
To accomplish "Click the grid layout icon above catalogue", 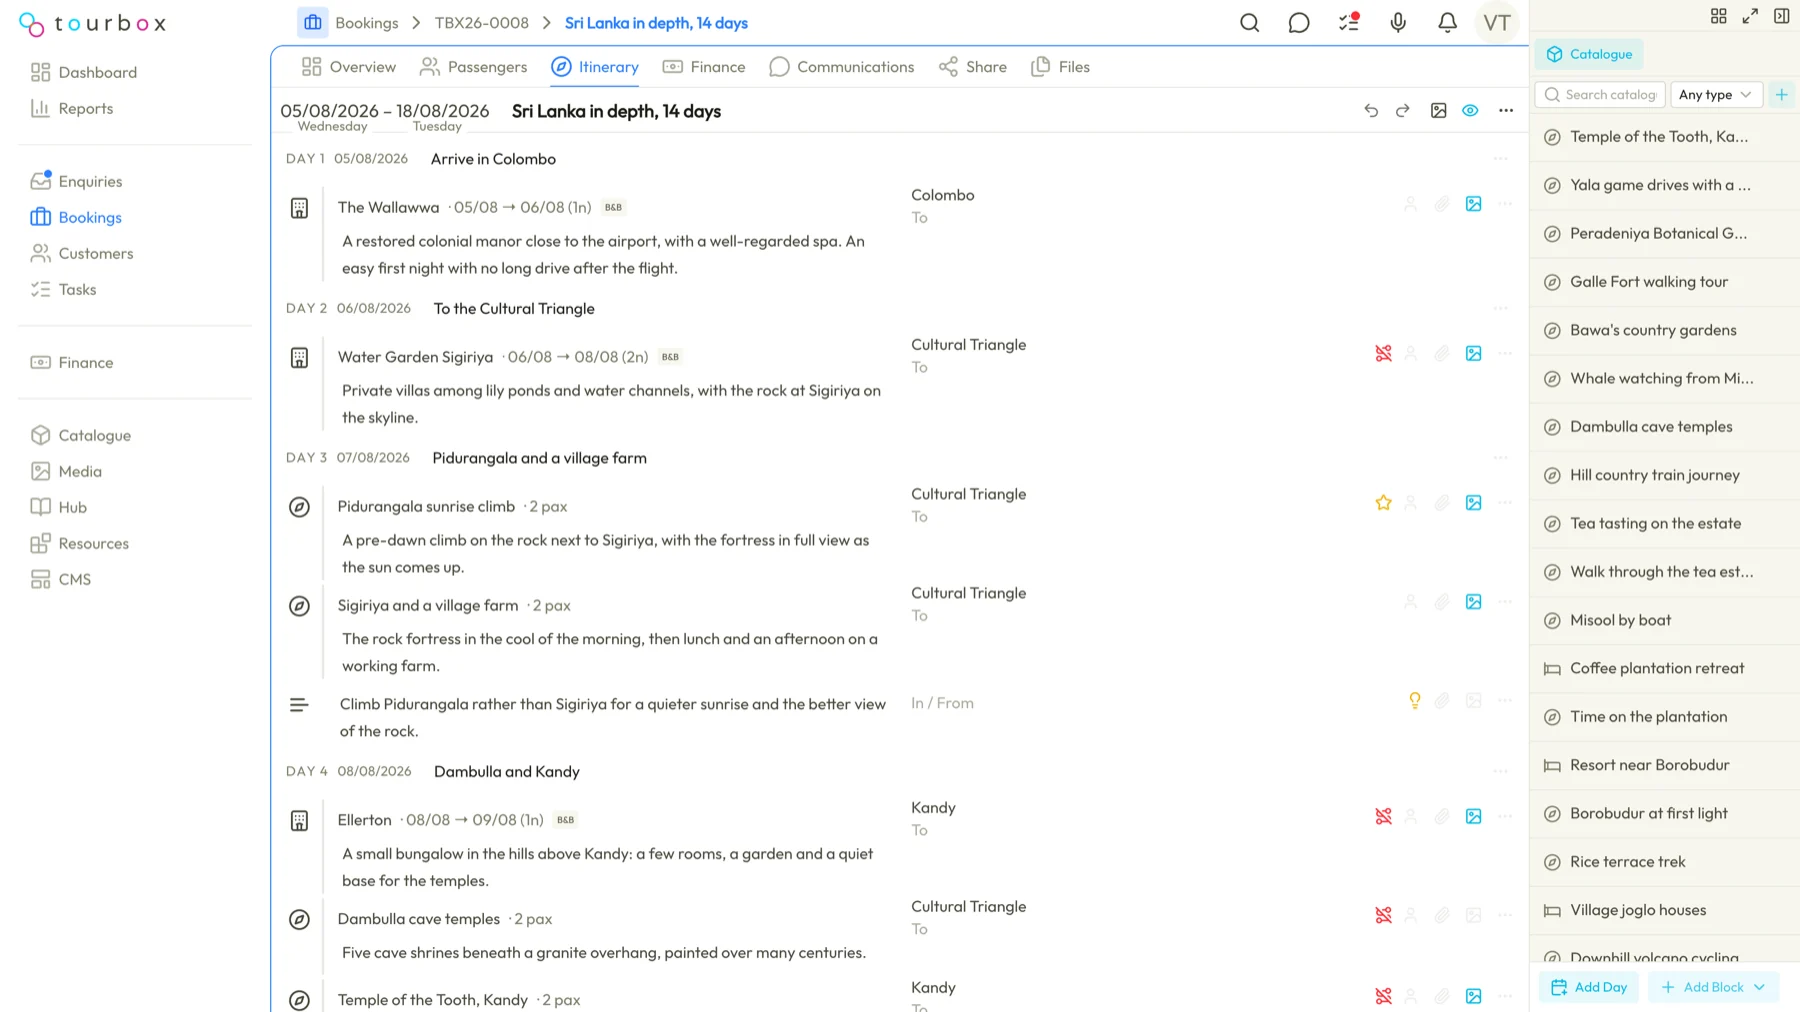I will (1718, 16).
